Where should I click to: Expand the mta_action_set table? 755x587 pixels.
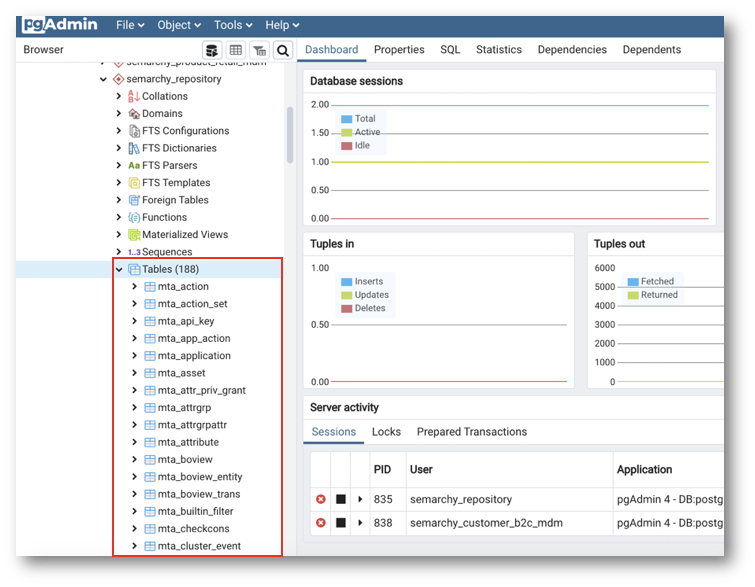click(135, 304)
